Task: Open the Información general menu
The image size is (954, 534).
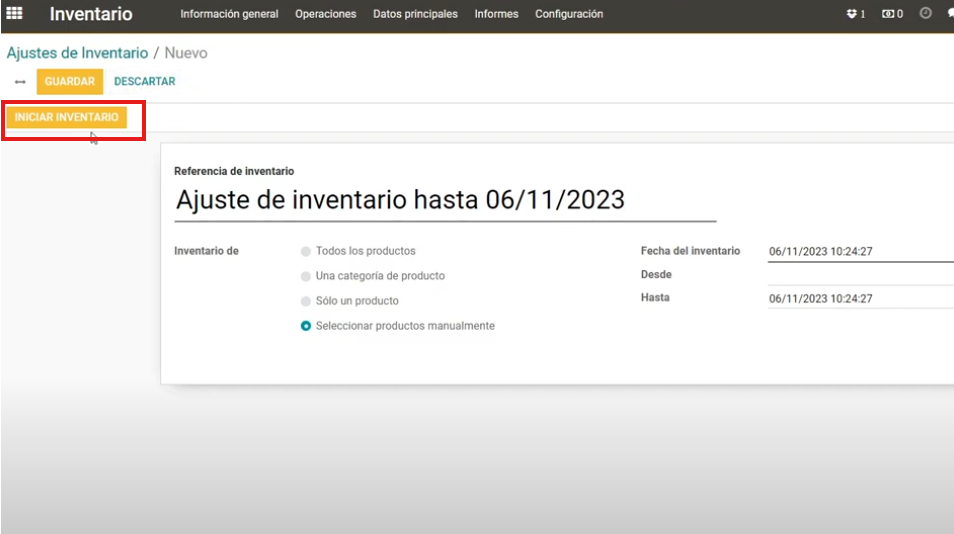Action: pos(229,13)
